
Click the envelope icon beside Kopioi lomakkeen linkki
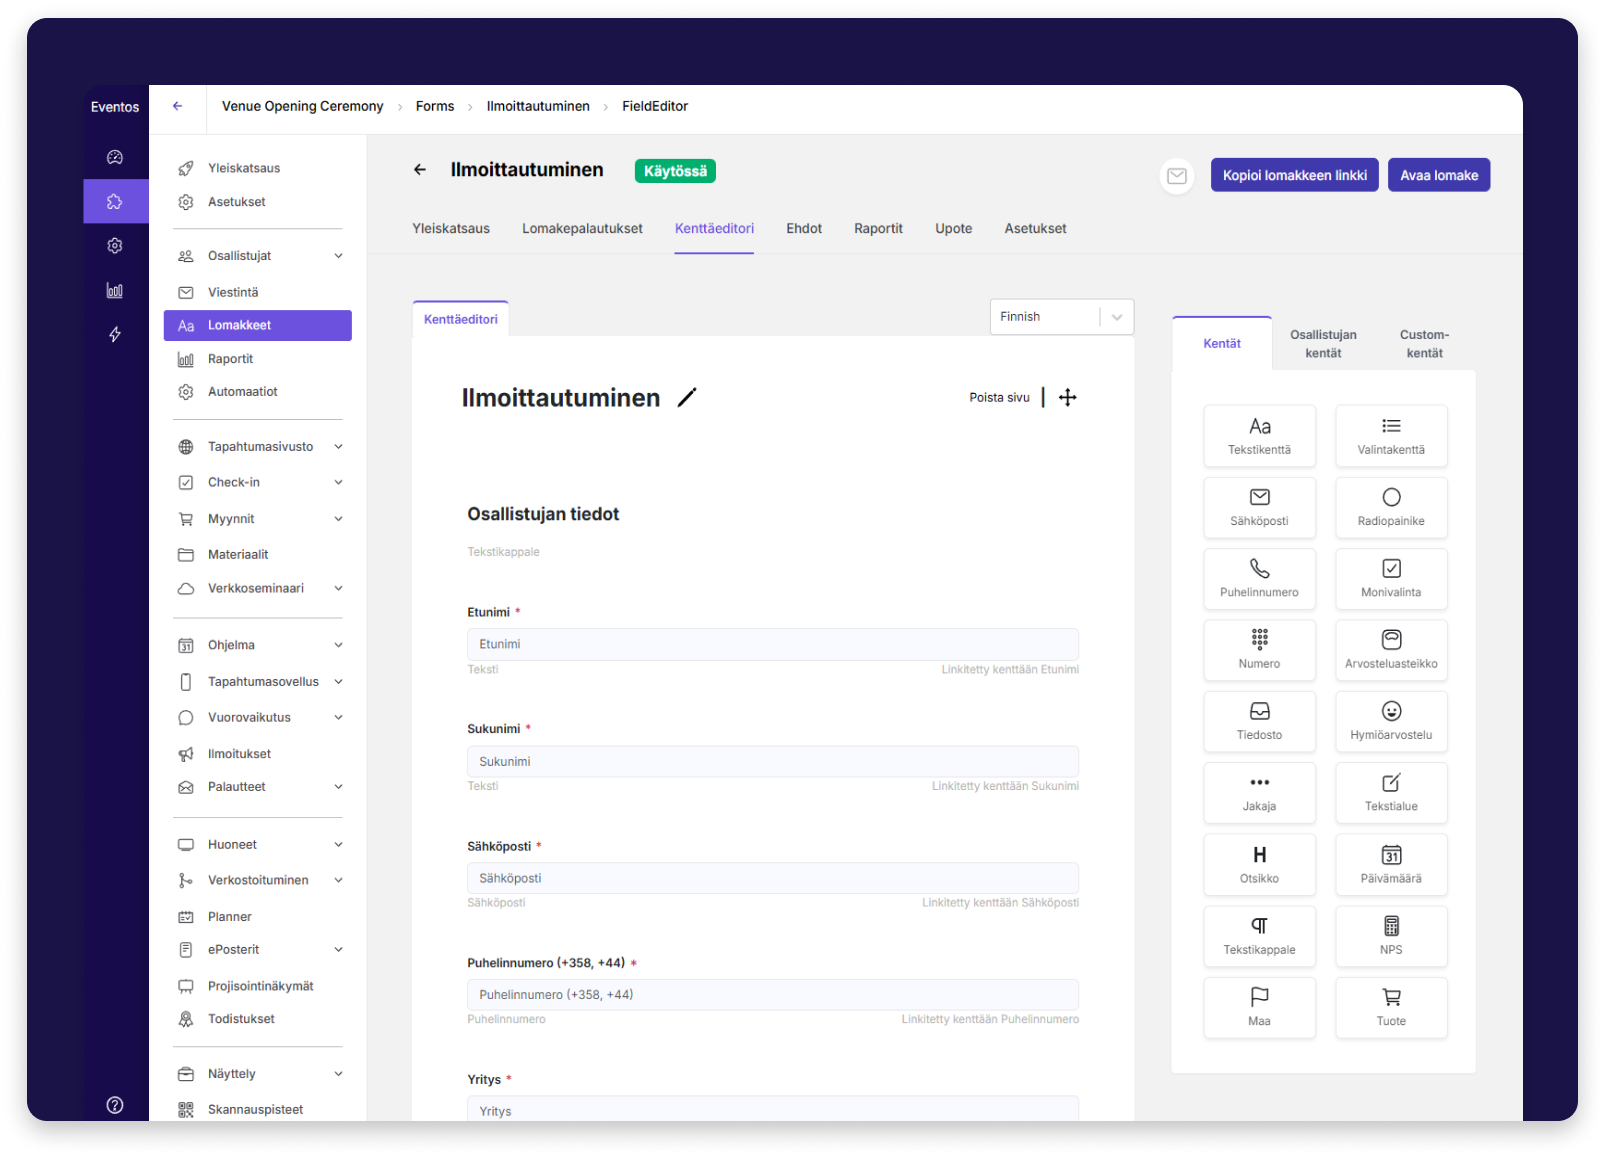click(x=1177, y=176)
